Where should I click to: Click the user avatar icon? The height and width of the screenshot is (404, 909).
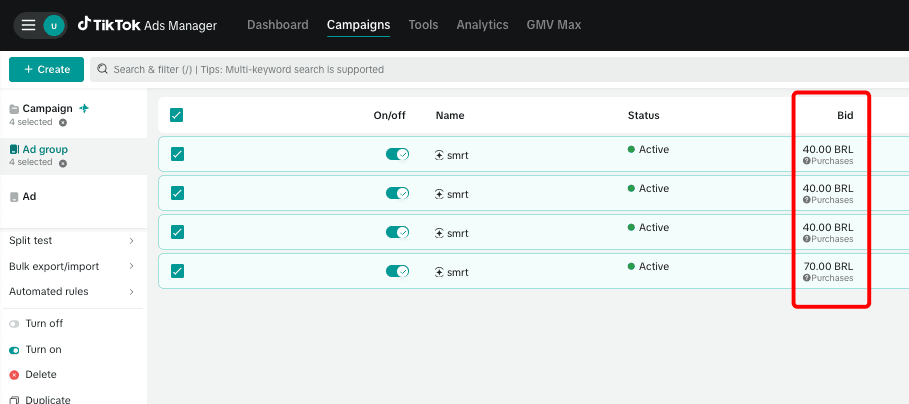coord(53,25)
